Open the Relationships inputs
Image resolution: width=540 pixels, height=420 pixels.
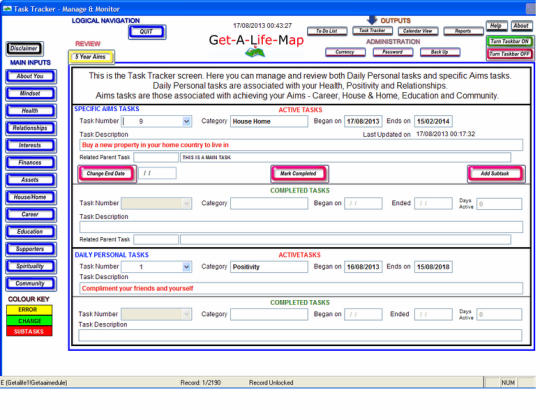click(31, 128)
